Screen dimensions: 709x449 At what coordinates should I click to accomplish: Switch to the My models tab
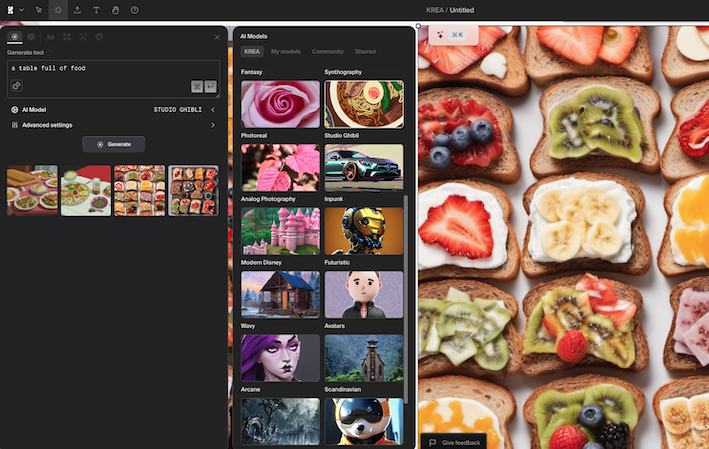tap(286, 50)
